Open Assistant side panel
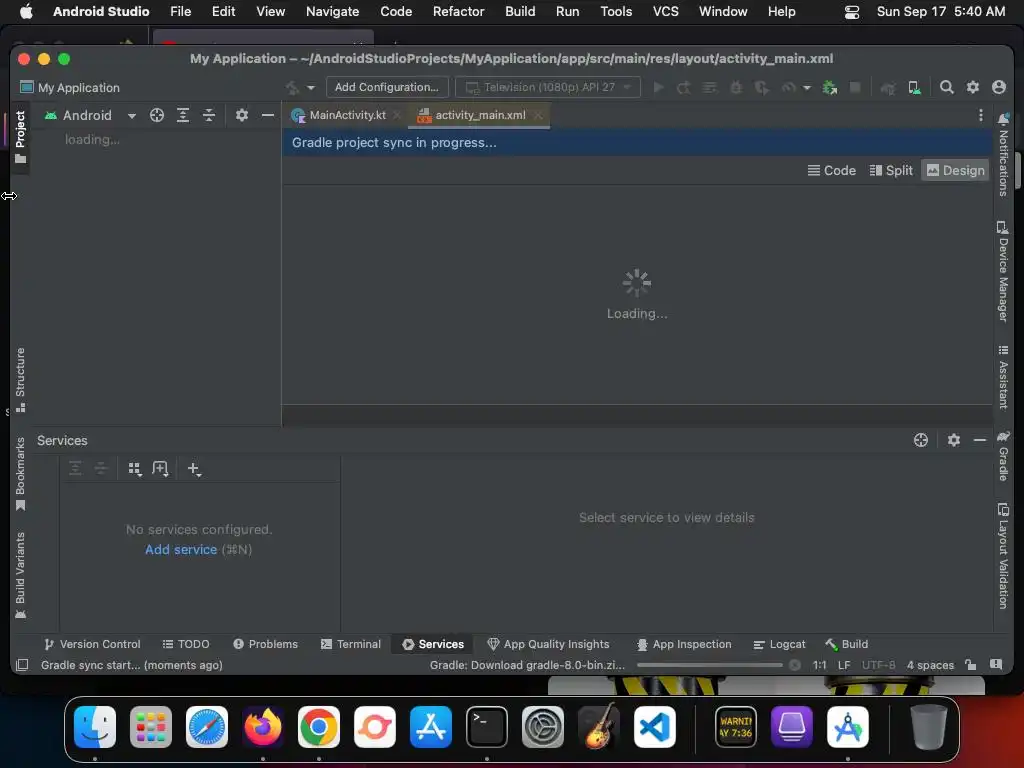 pyautogui.click(x=1003, y=377)
